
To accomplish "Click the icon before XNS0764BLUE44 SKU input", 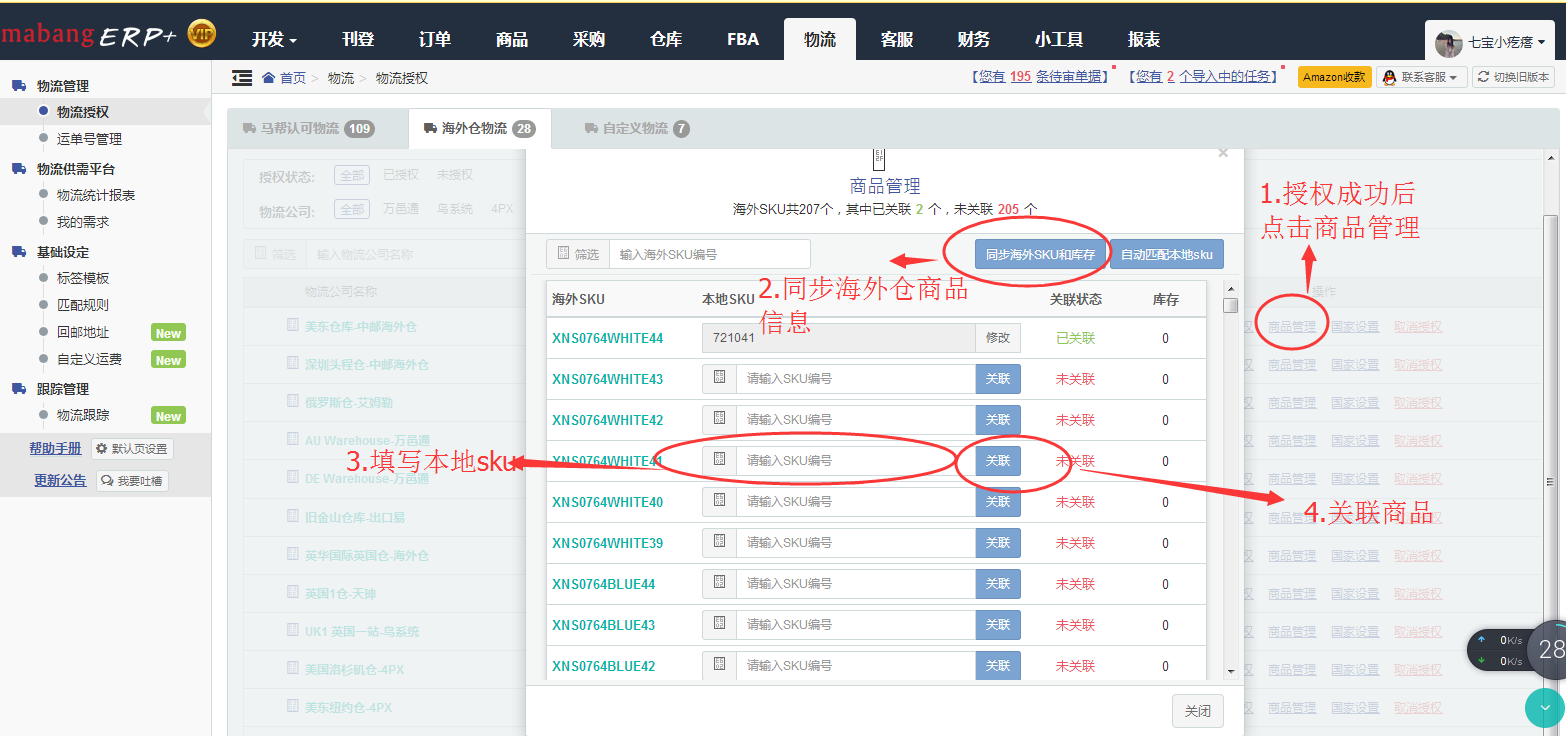I will [x=719, y=584].
